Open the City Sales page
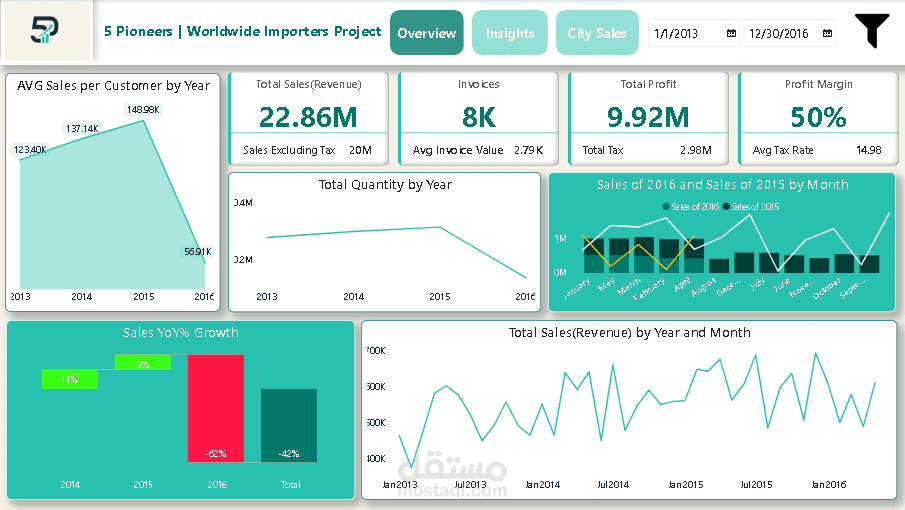Screen dimensions: 905x510 point(597,33)
